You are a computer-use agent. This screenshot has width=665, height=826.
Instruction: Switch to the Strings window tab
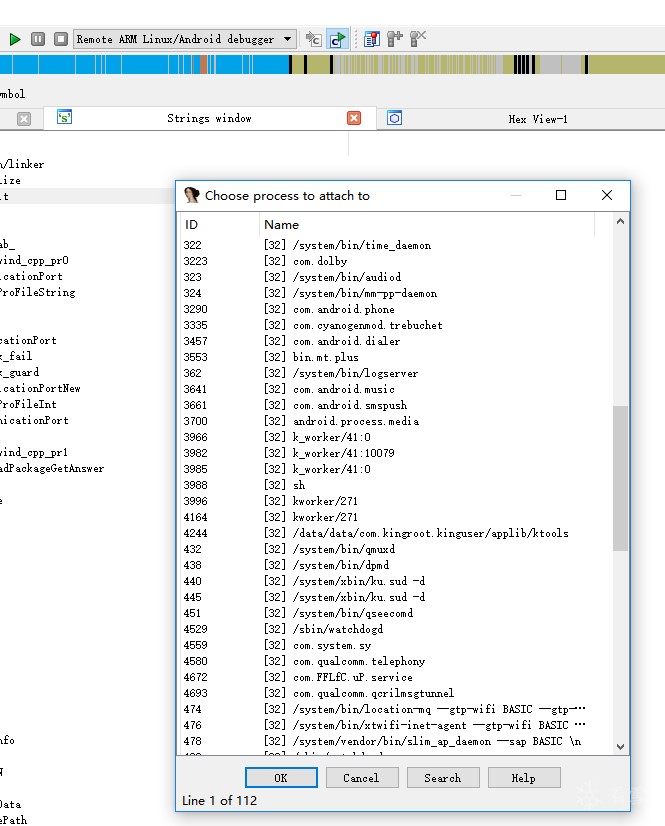tap(209, 119)
